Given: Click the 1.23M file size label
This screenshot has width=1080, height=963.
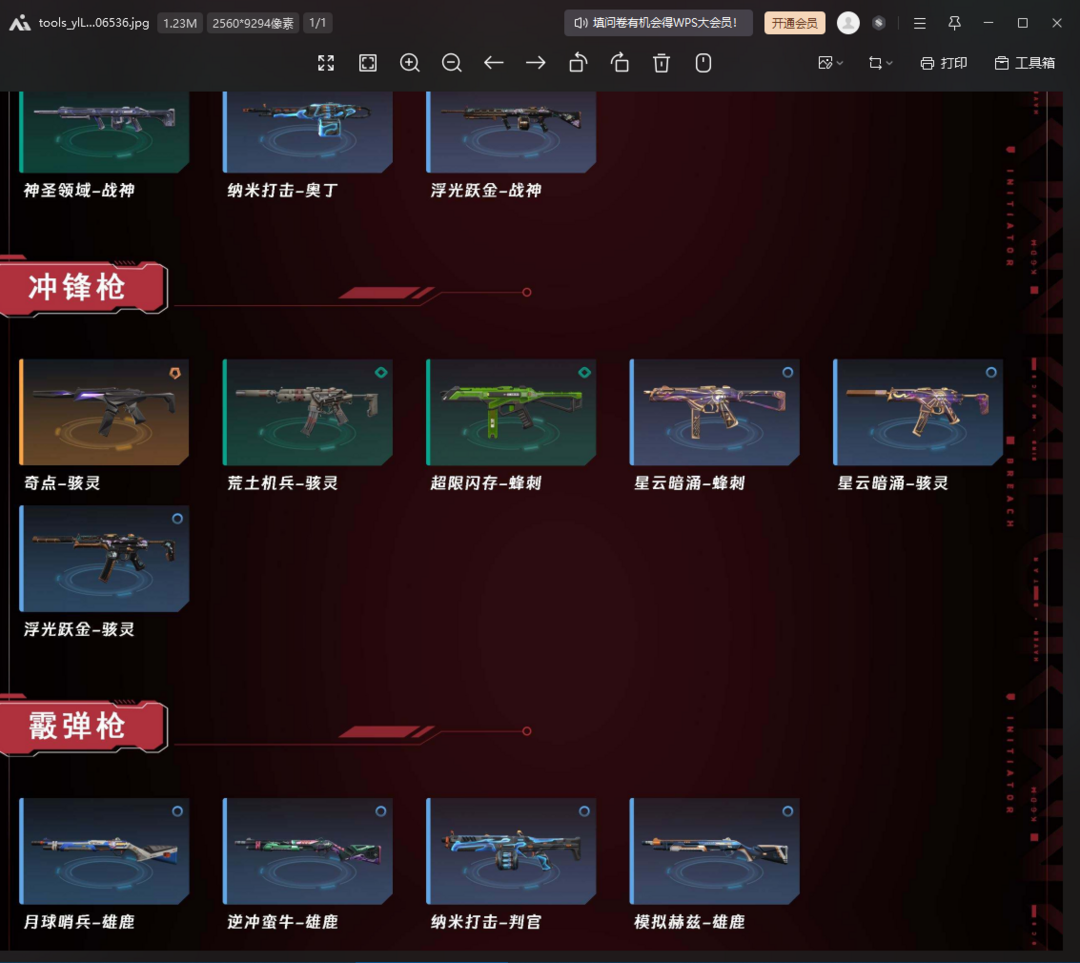Looking at the screenshot, I should point(180,23).
